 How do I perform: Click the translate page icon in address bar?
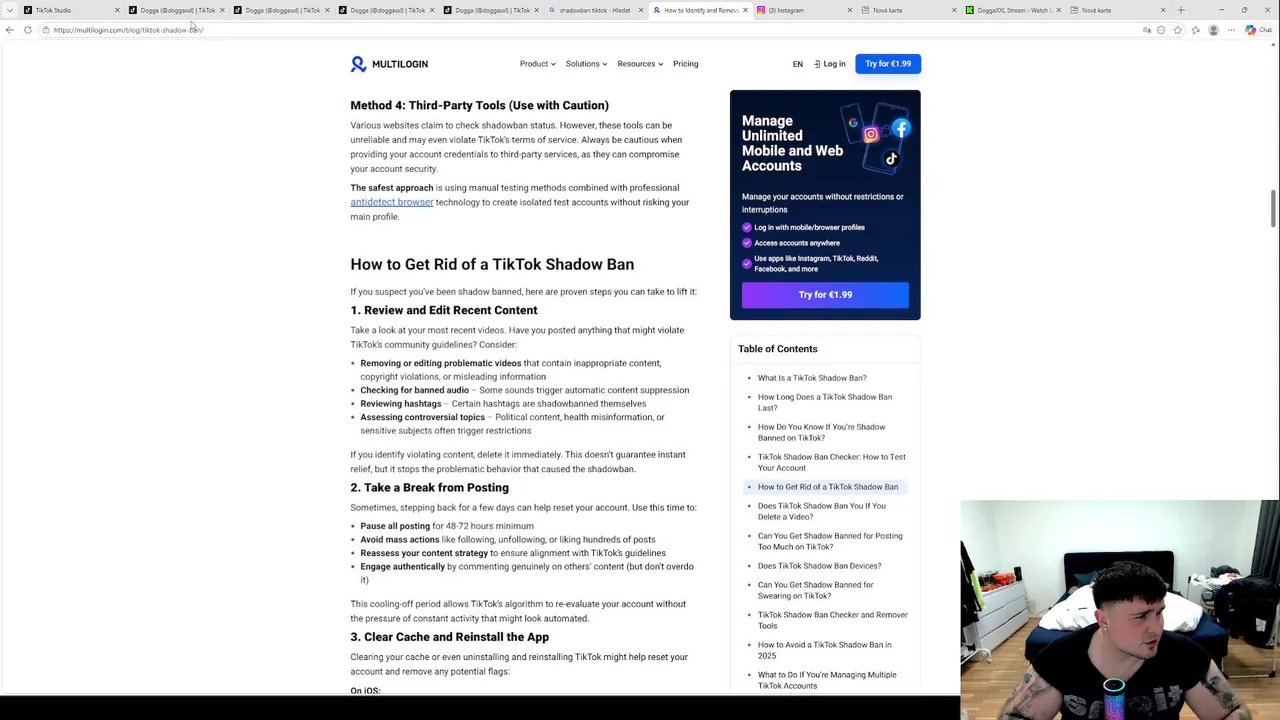(1146, 30)
